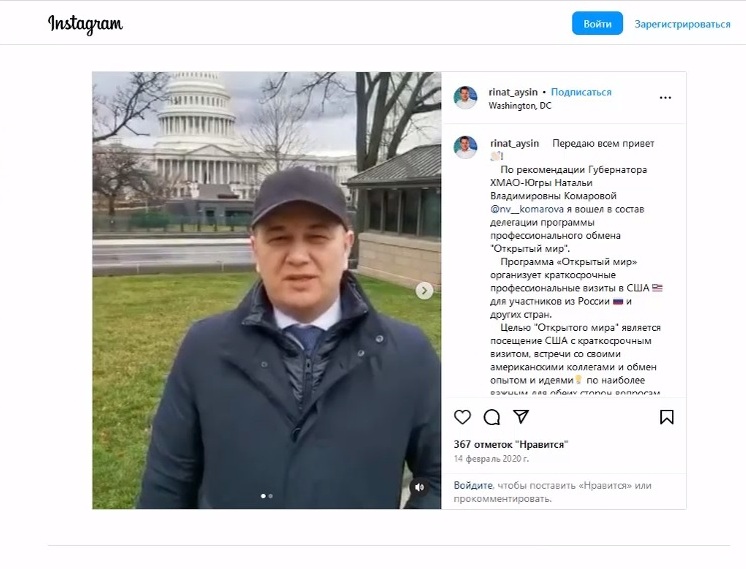
Task: Click the Зарегистрироваться sign-up link
Action: tap(682, 24)
